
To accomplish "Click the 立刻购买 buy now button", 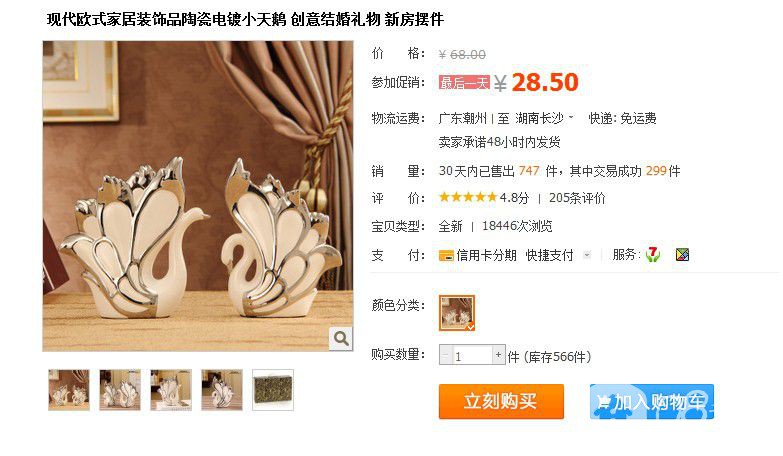I will 501,401.
